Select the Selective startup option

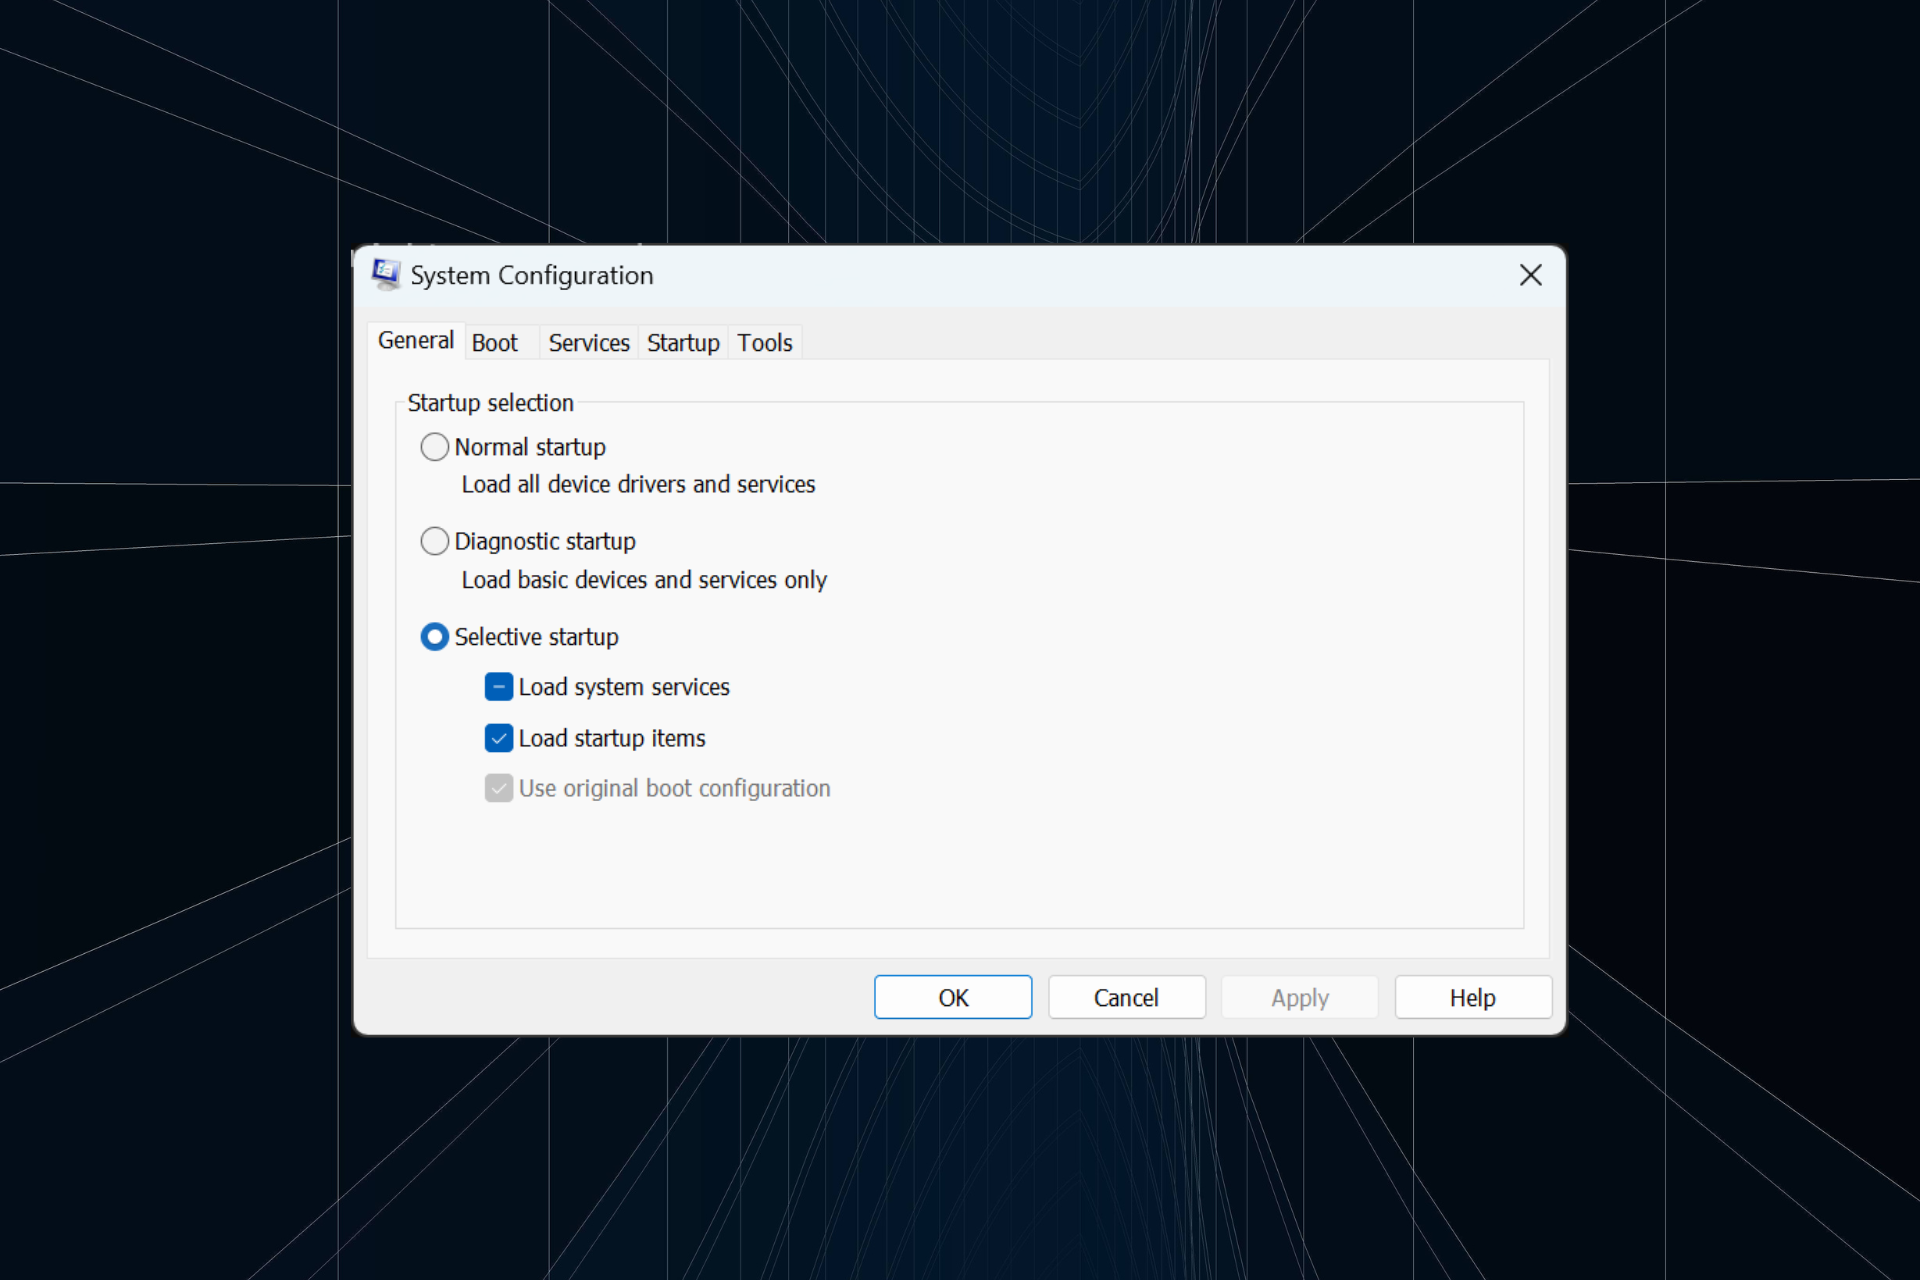point(434,636)
